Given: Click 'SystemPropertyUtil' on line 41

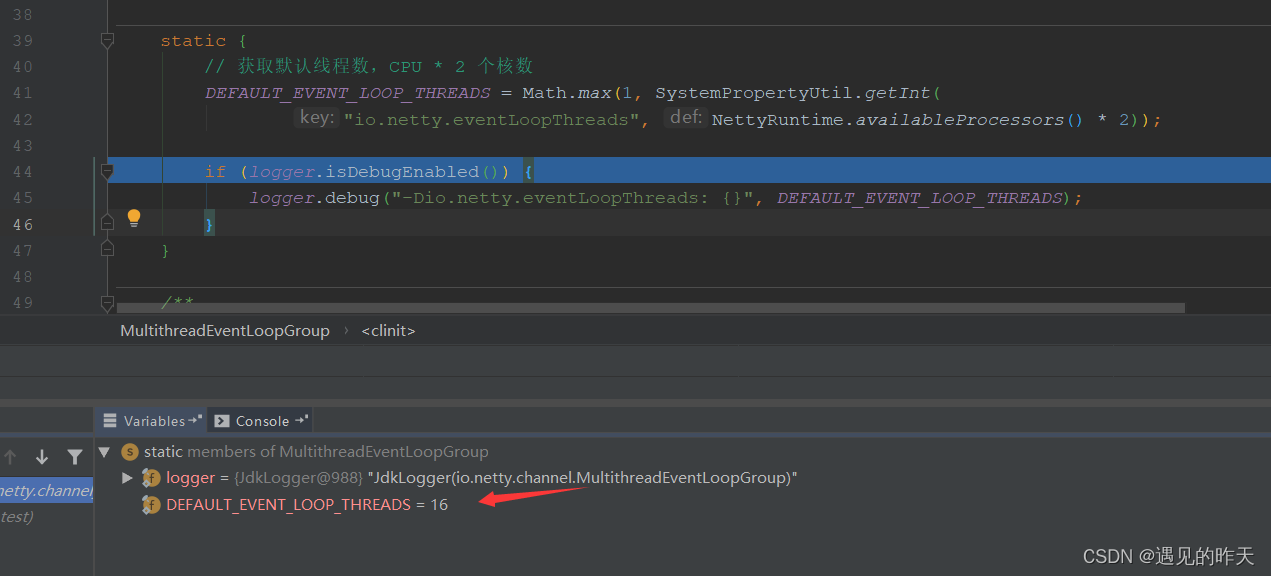Looking at the screenshot, I should [755, 93].
